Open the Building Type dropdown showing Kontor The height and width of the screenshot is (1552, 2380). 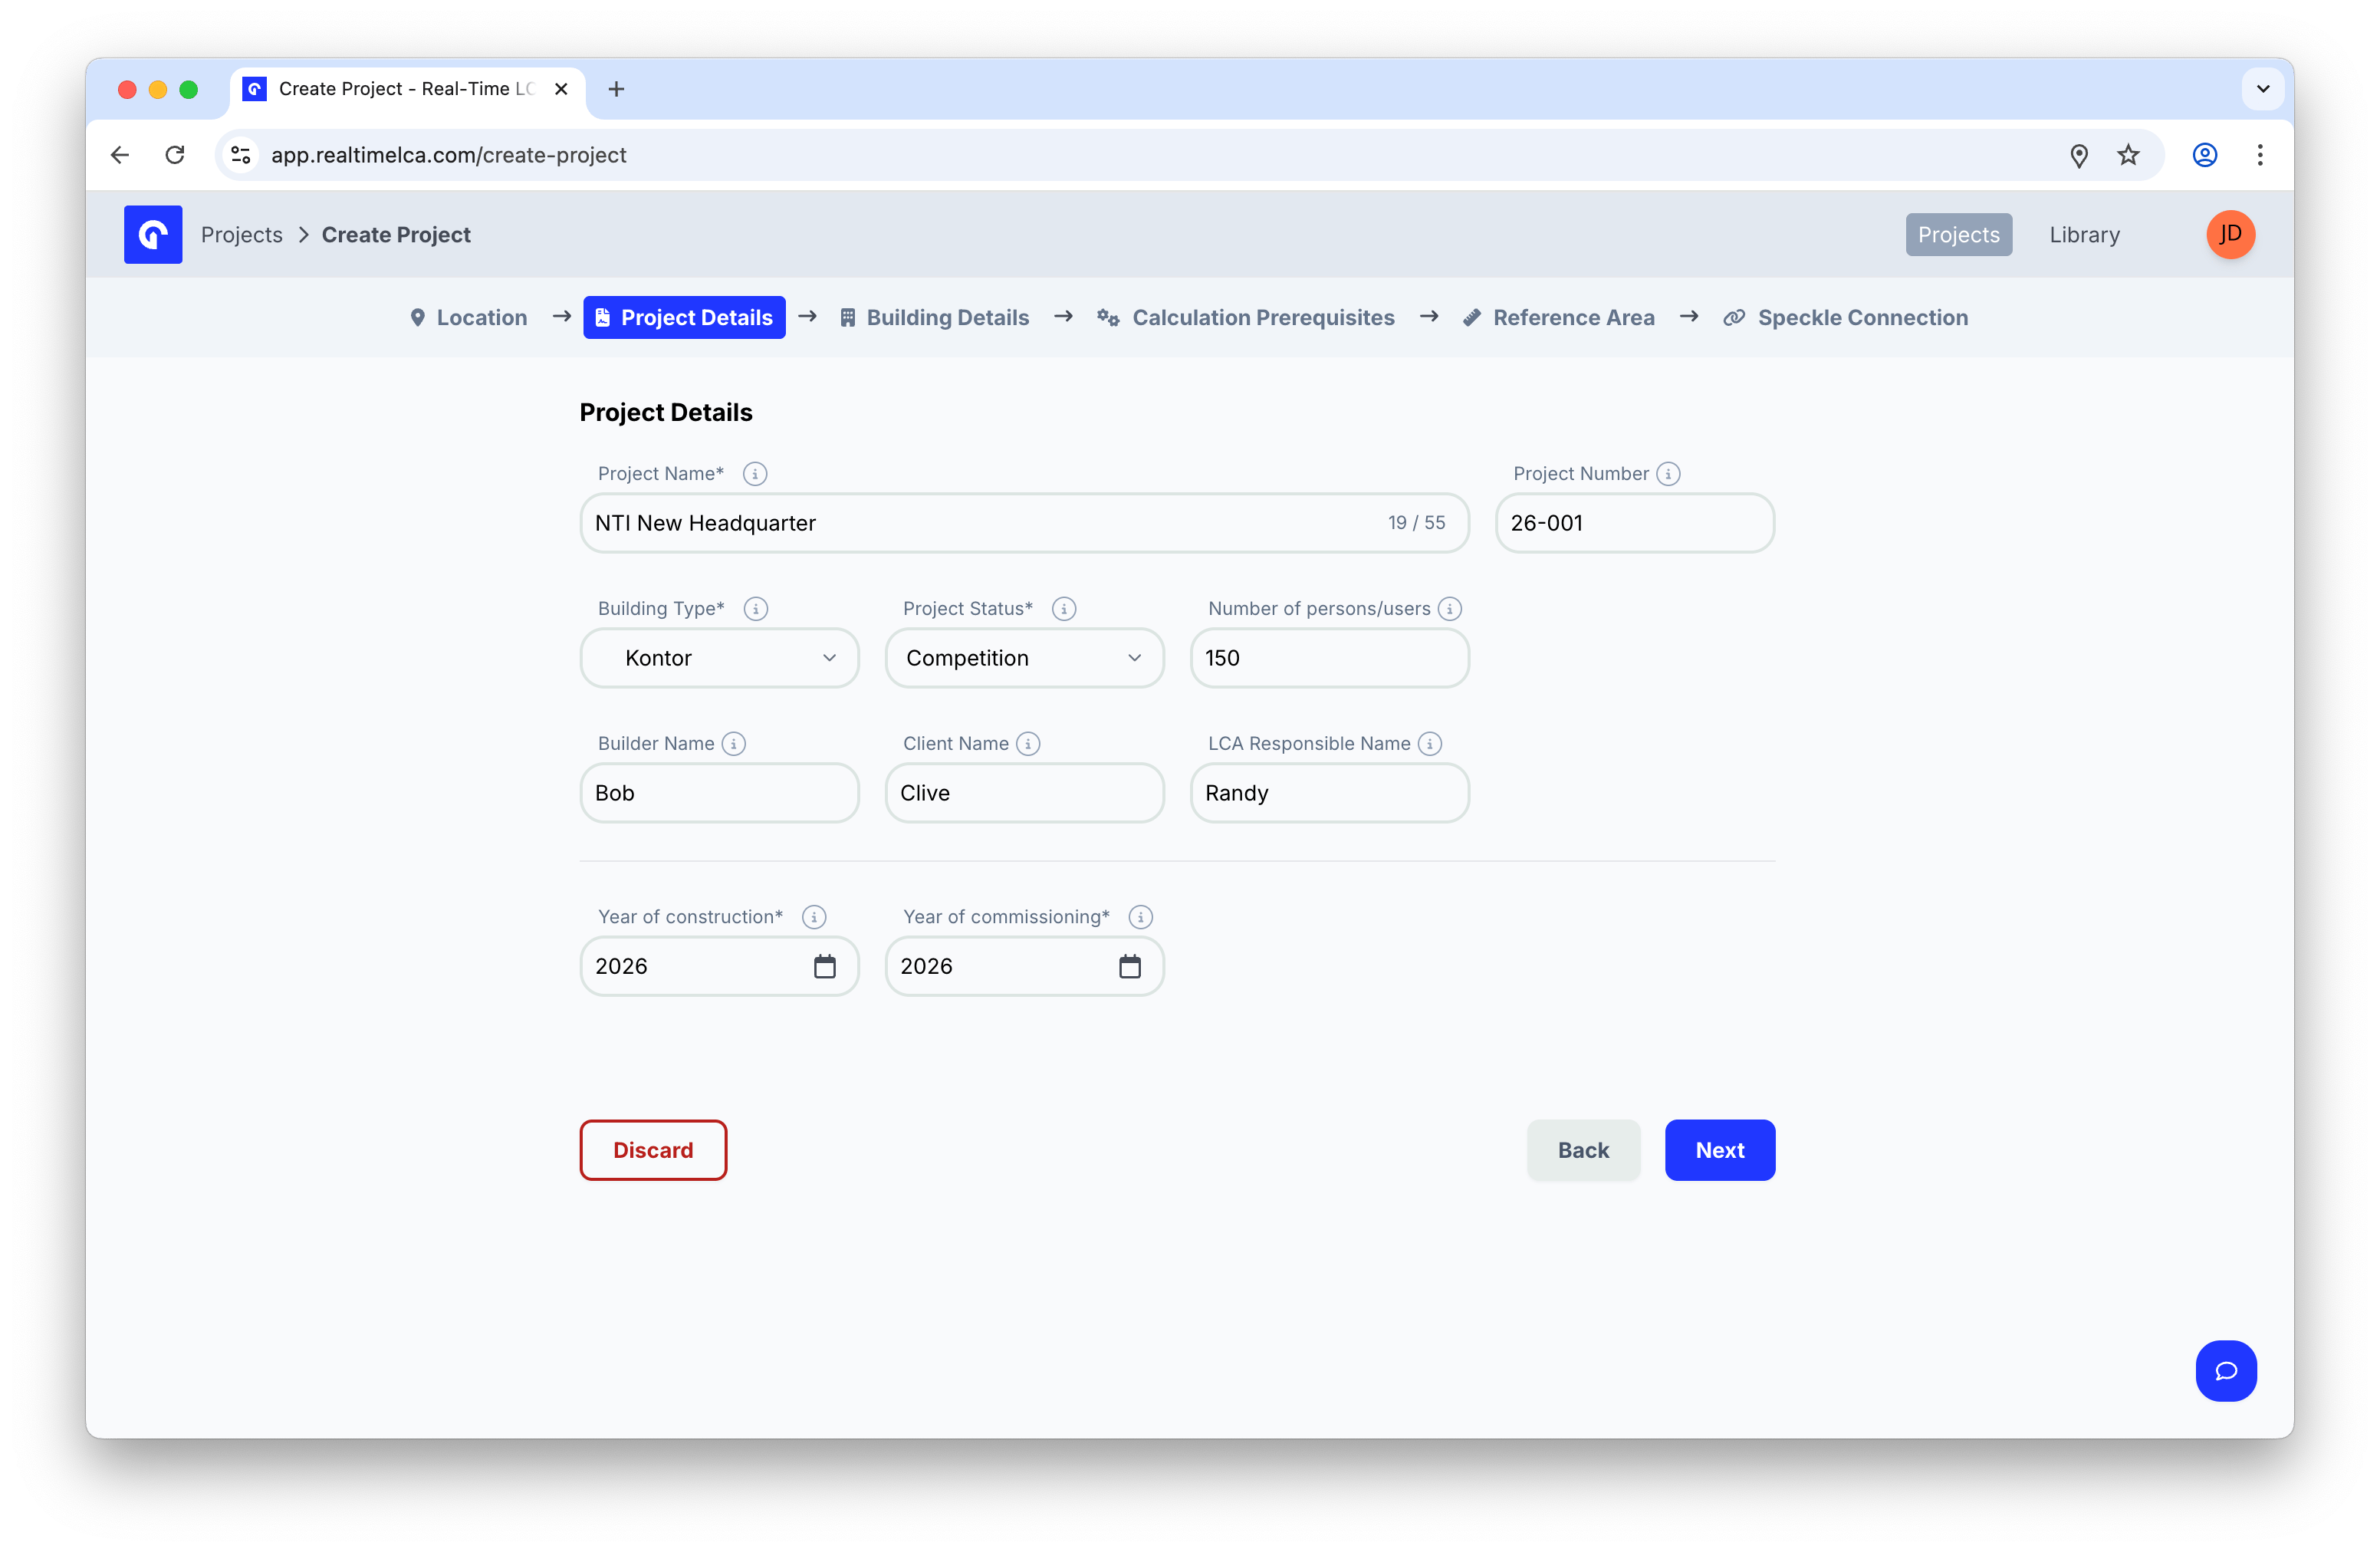click(x=720, y=658)
